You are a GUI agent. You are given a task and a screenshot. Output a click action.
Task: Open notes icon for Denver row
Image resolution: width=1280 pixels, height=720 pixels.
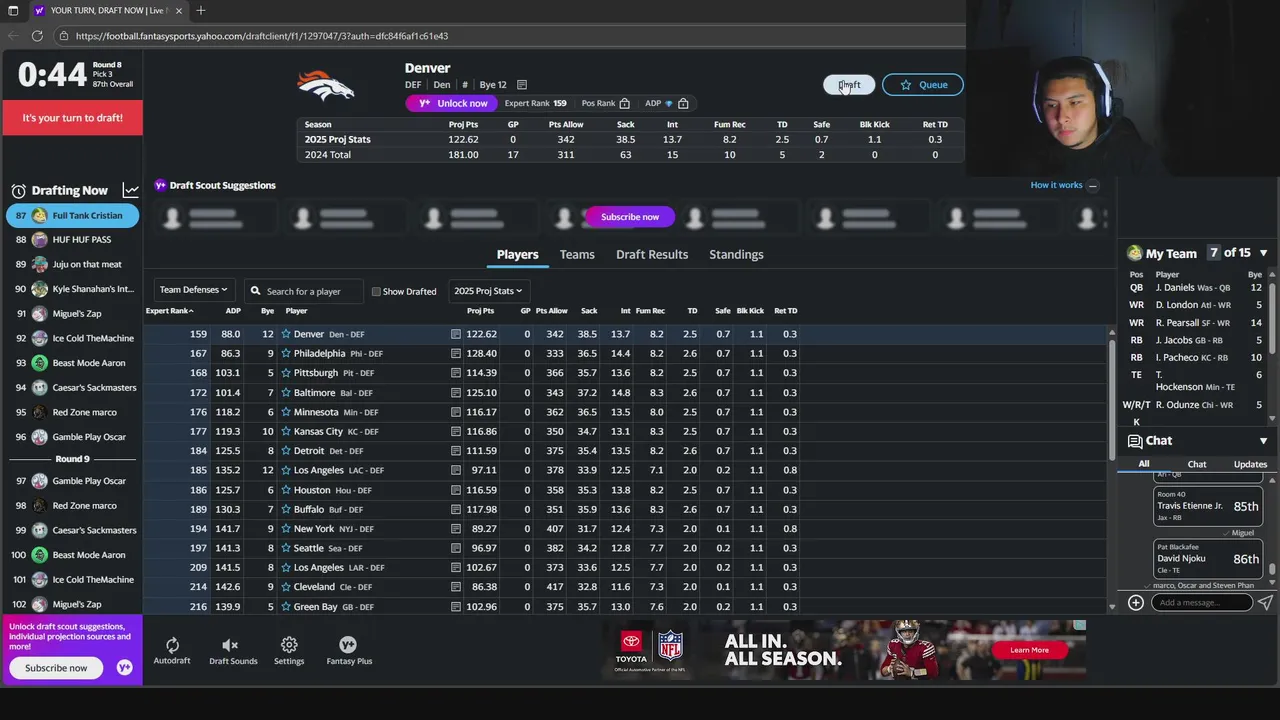tap(456, 334)
